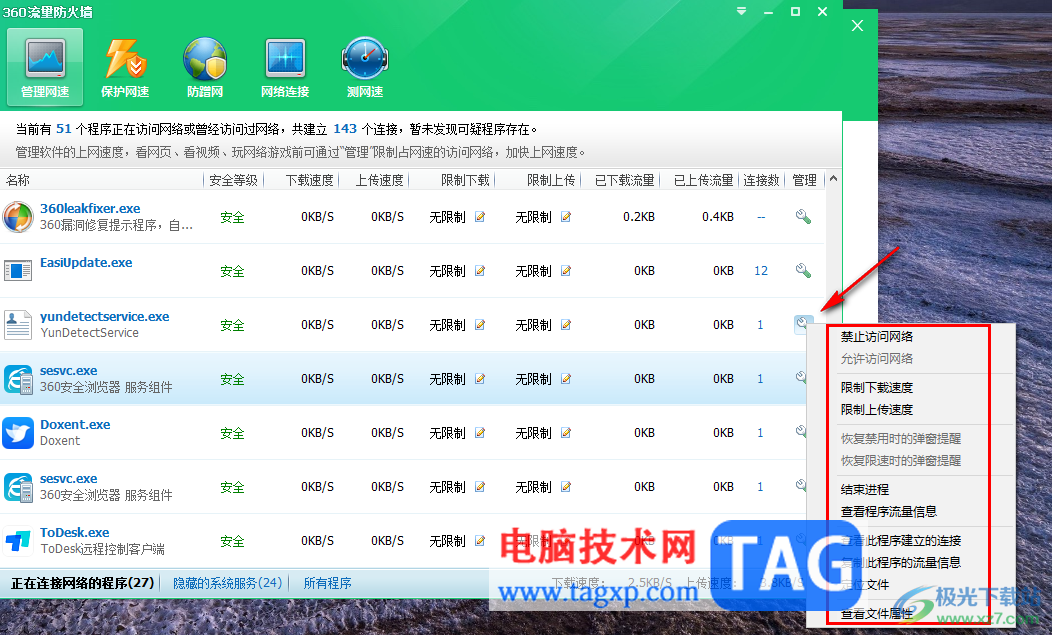Edit upload limit for EasiUpdate.exe
This screenshot has width=1052, height=635.
[566, 271]
